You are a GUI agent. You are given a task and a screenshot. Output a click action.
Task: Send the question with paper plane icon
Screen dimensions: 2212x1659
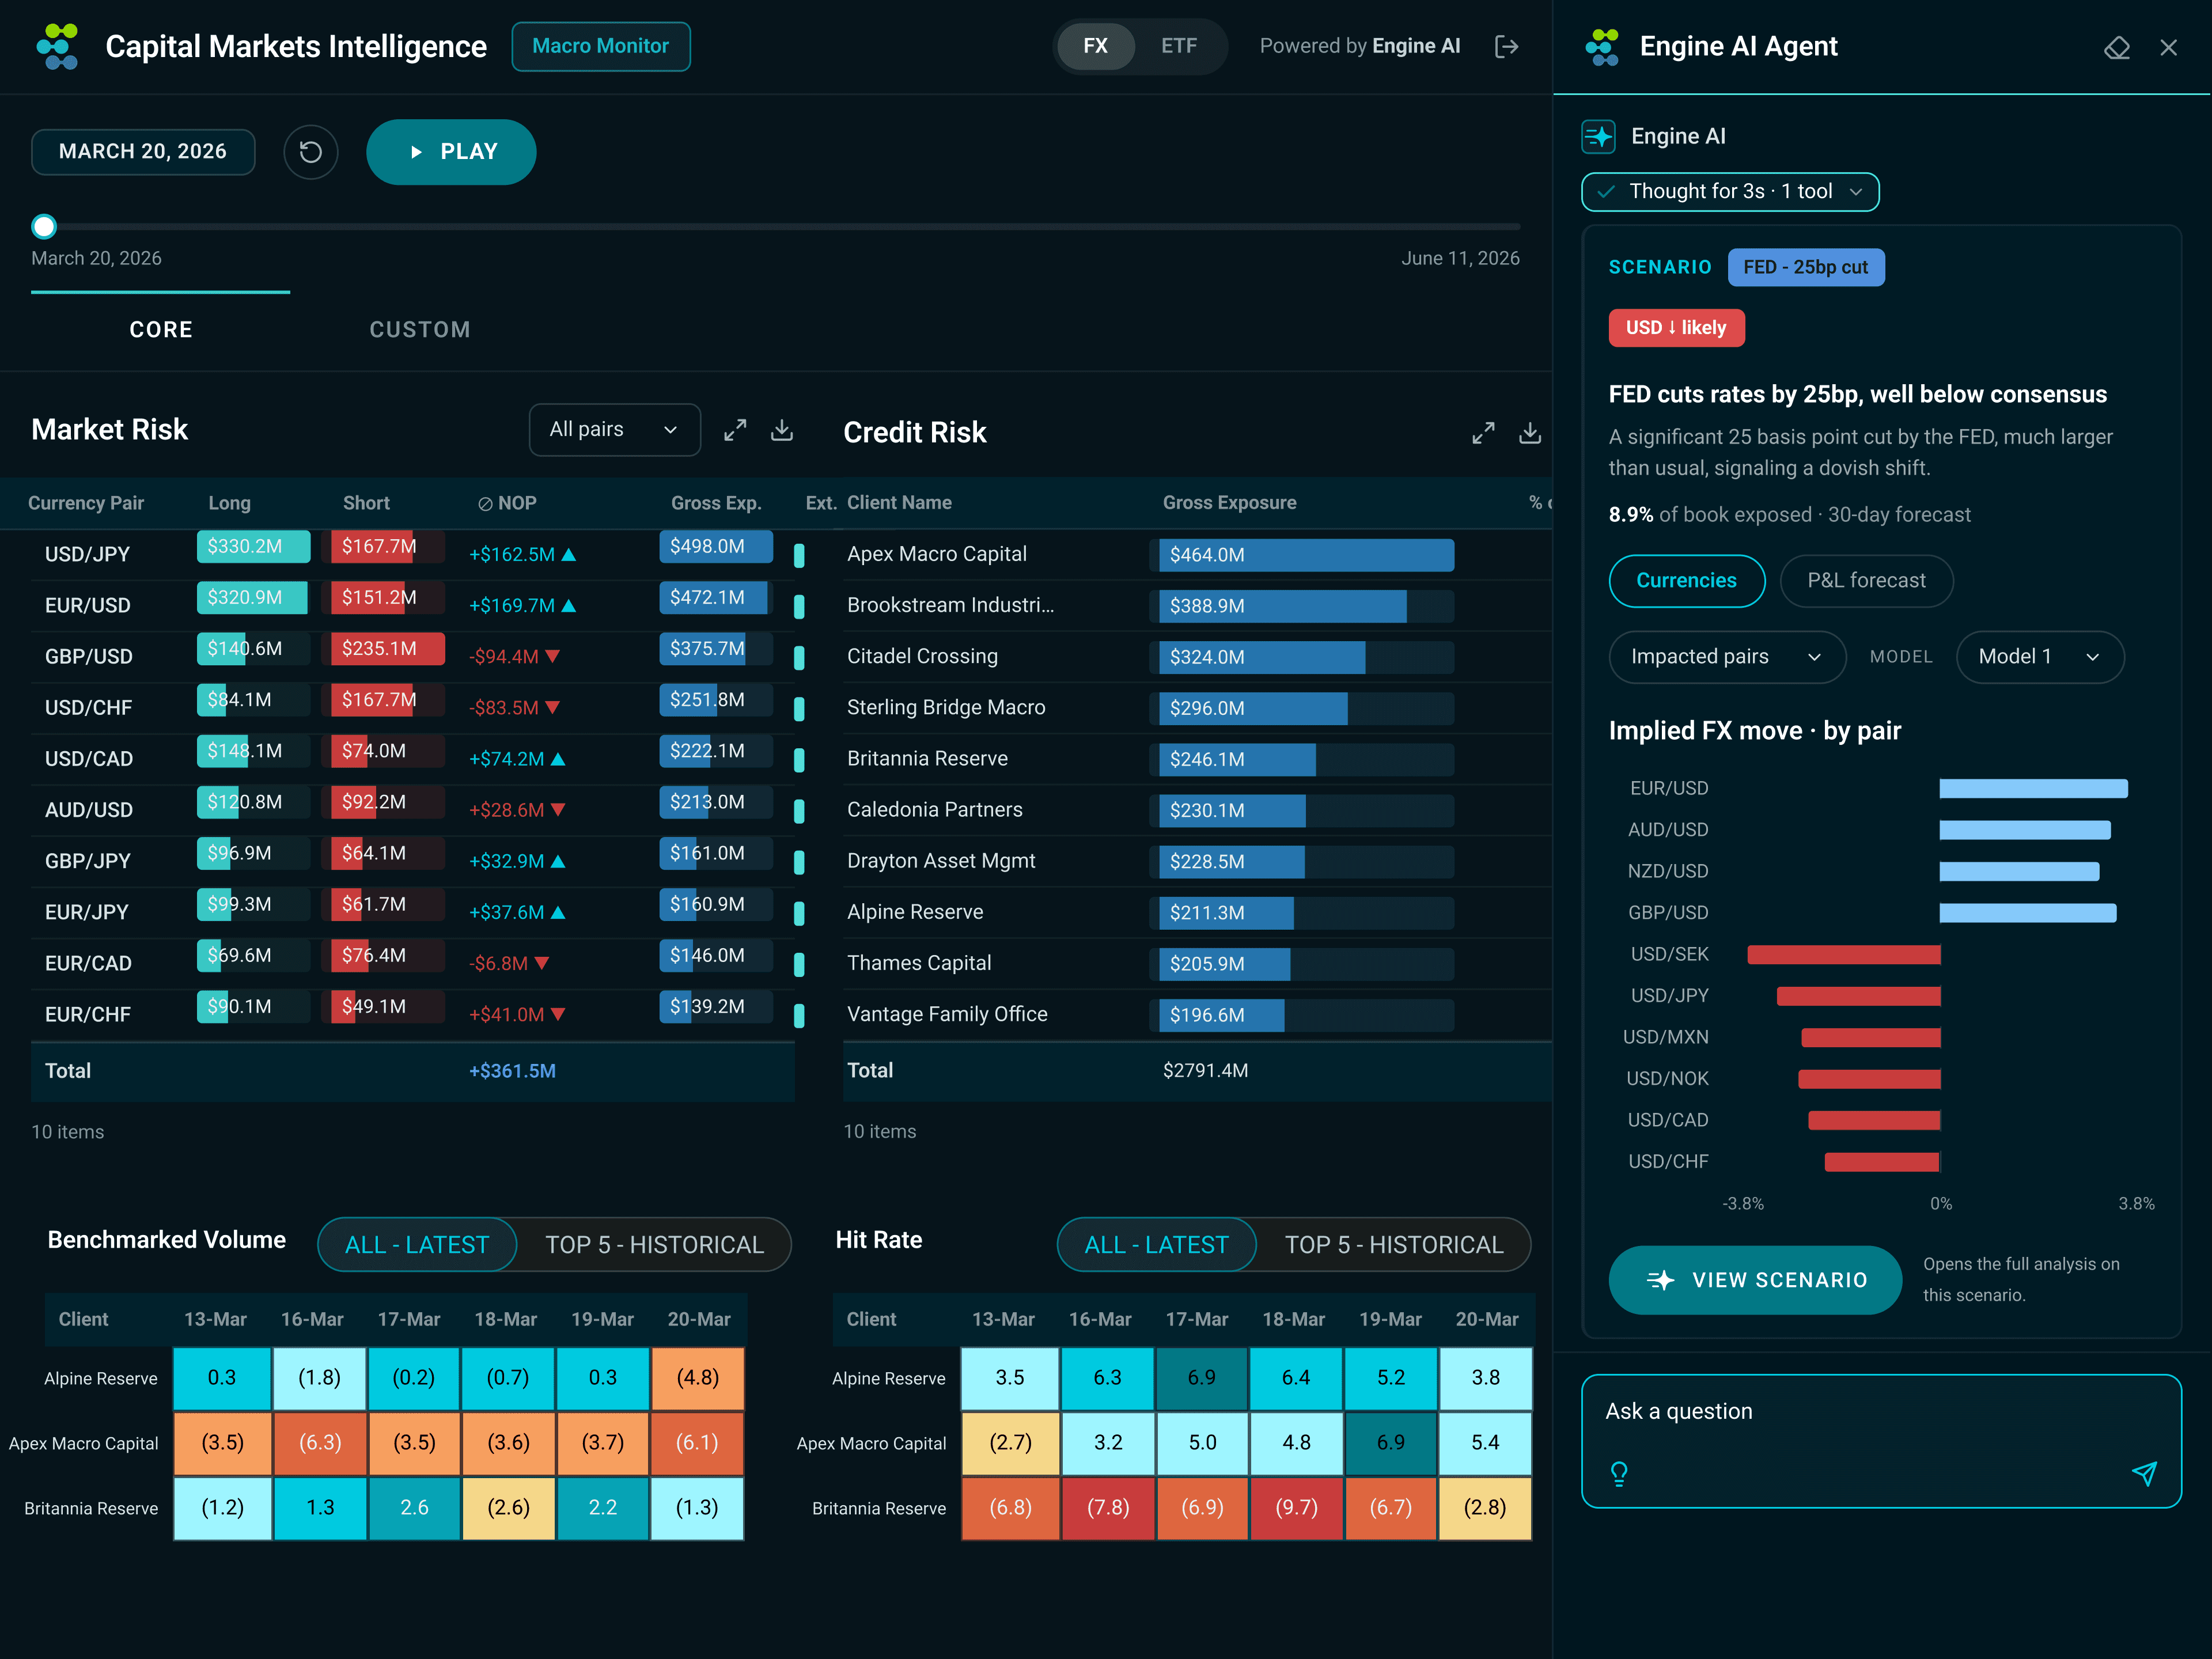pyautogui.click(x=2144, y=1473)
